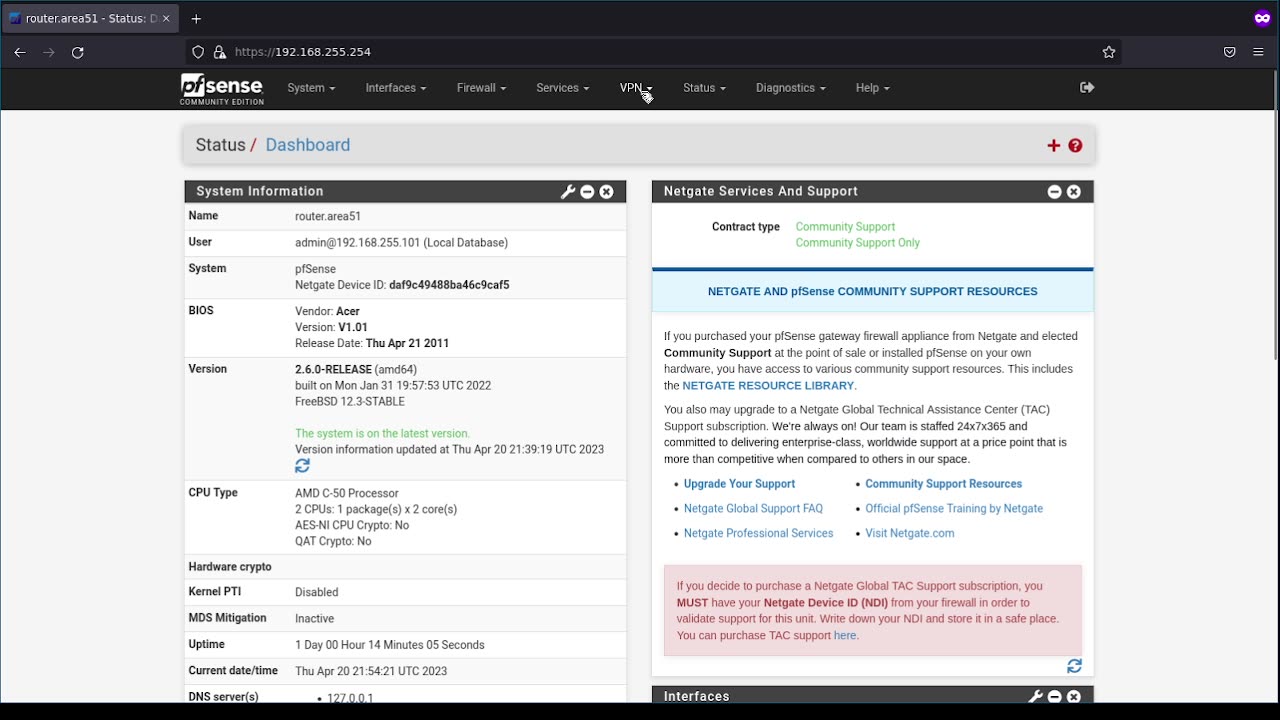Viewport: 1280px width, 720px height.
Task: Click the hostname router.area51 value
Action: [x=328, y=216]
